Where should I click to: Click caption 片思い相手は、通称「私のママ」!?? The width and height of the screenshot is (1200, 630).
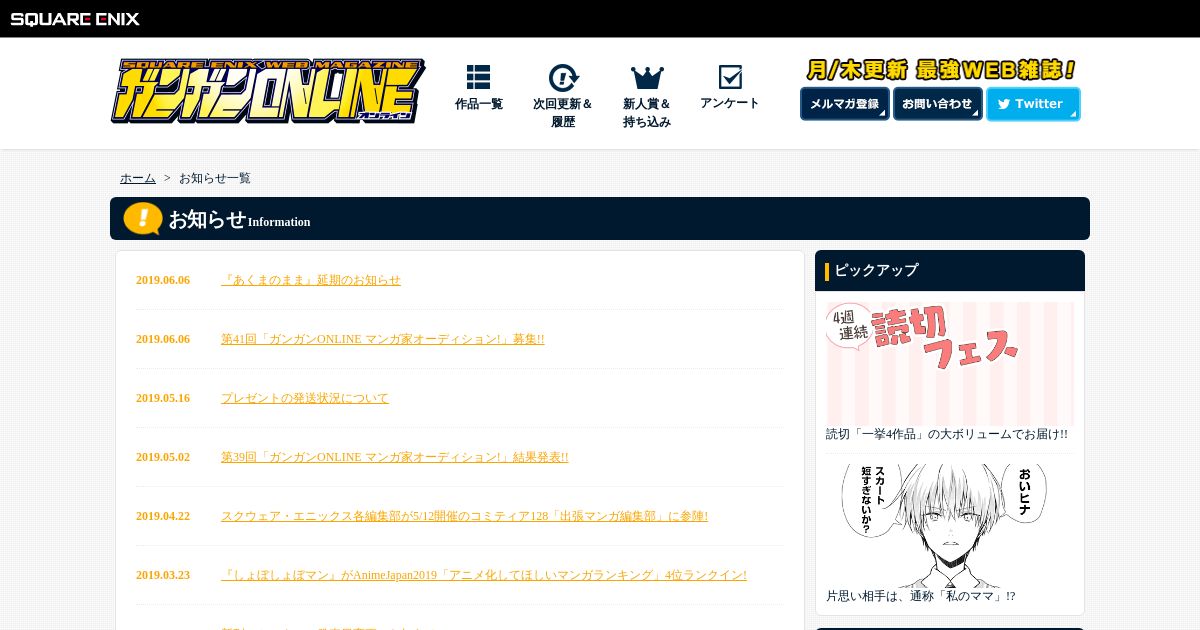921,596
